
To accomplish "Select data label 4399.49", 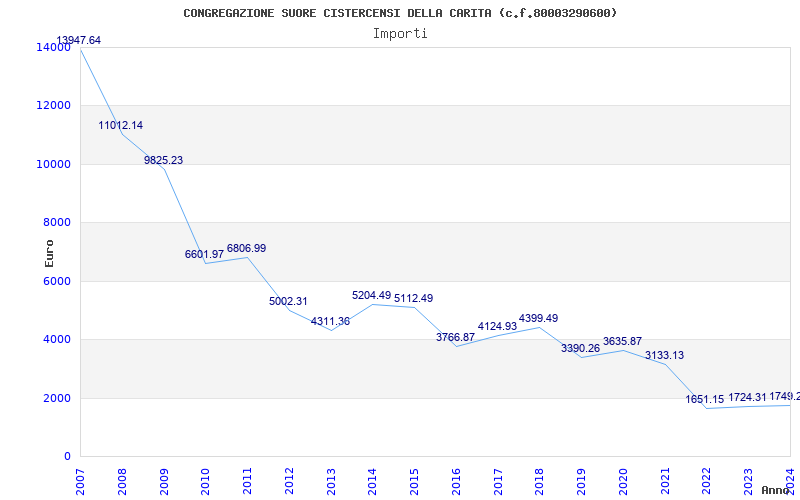I will click(x=538, y=318).
